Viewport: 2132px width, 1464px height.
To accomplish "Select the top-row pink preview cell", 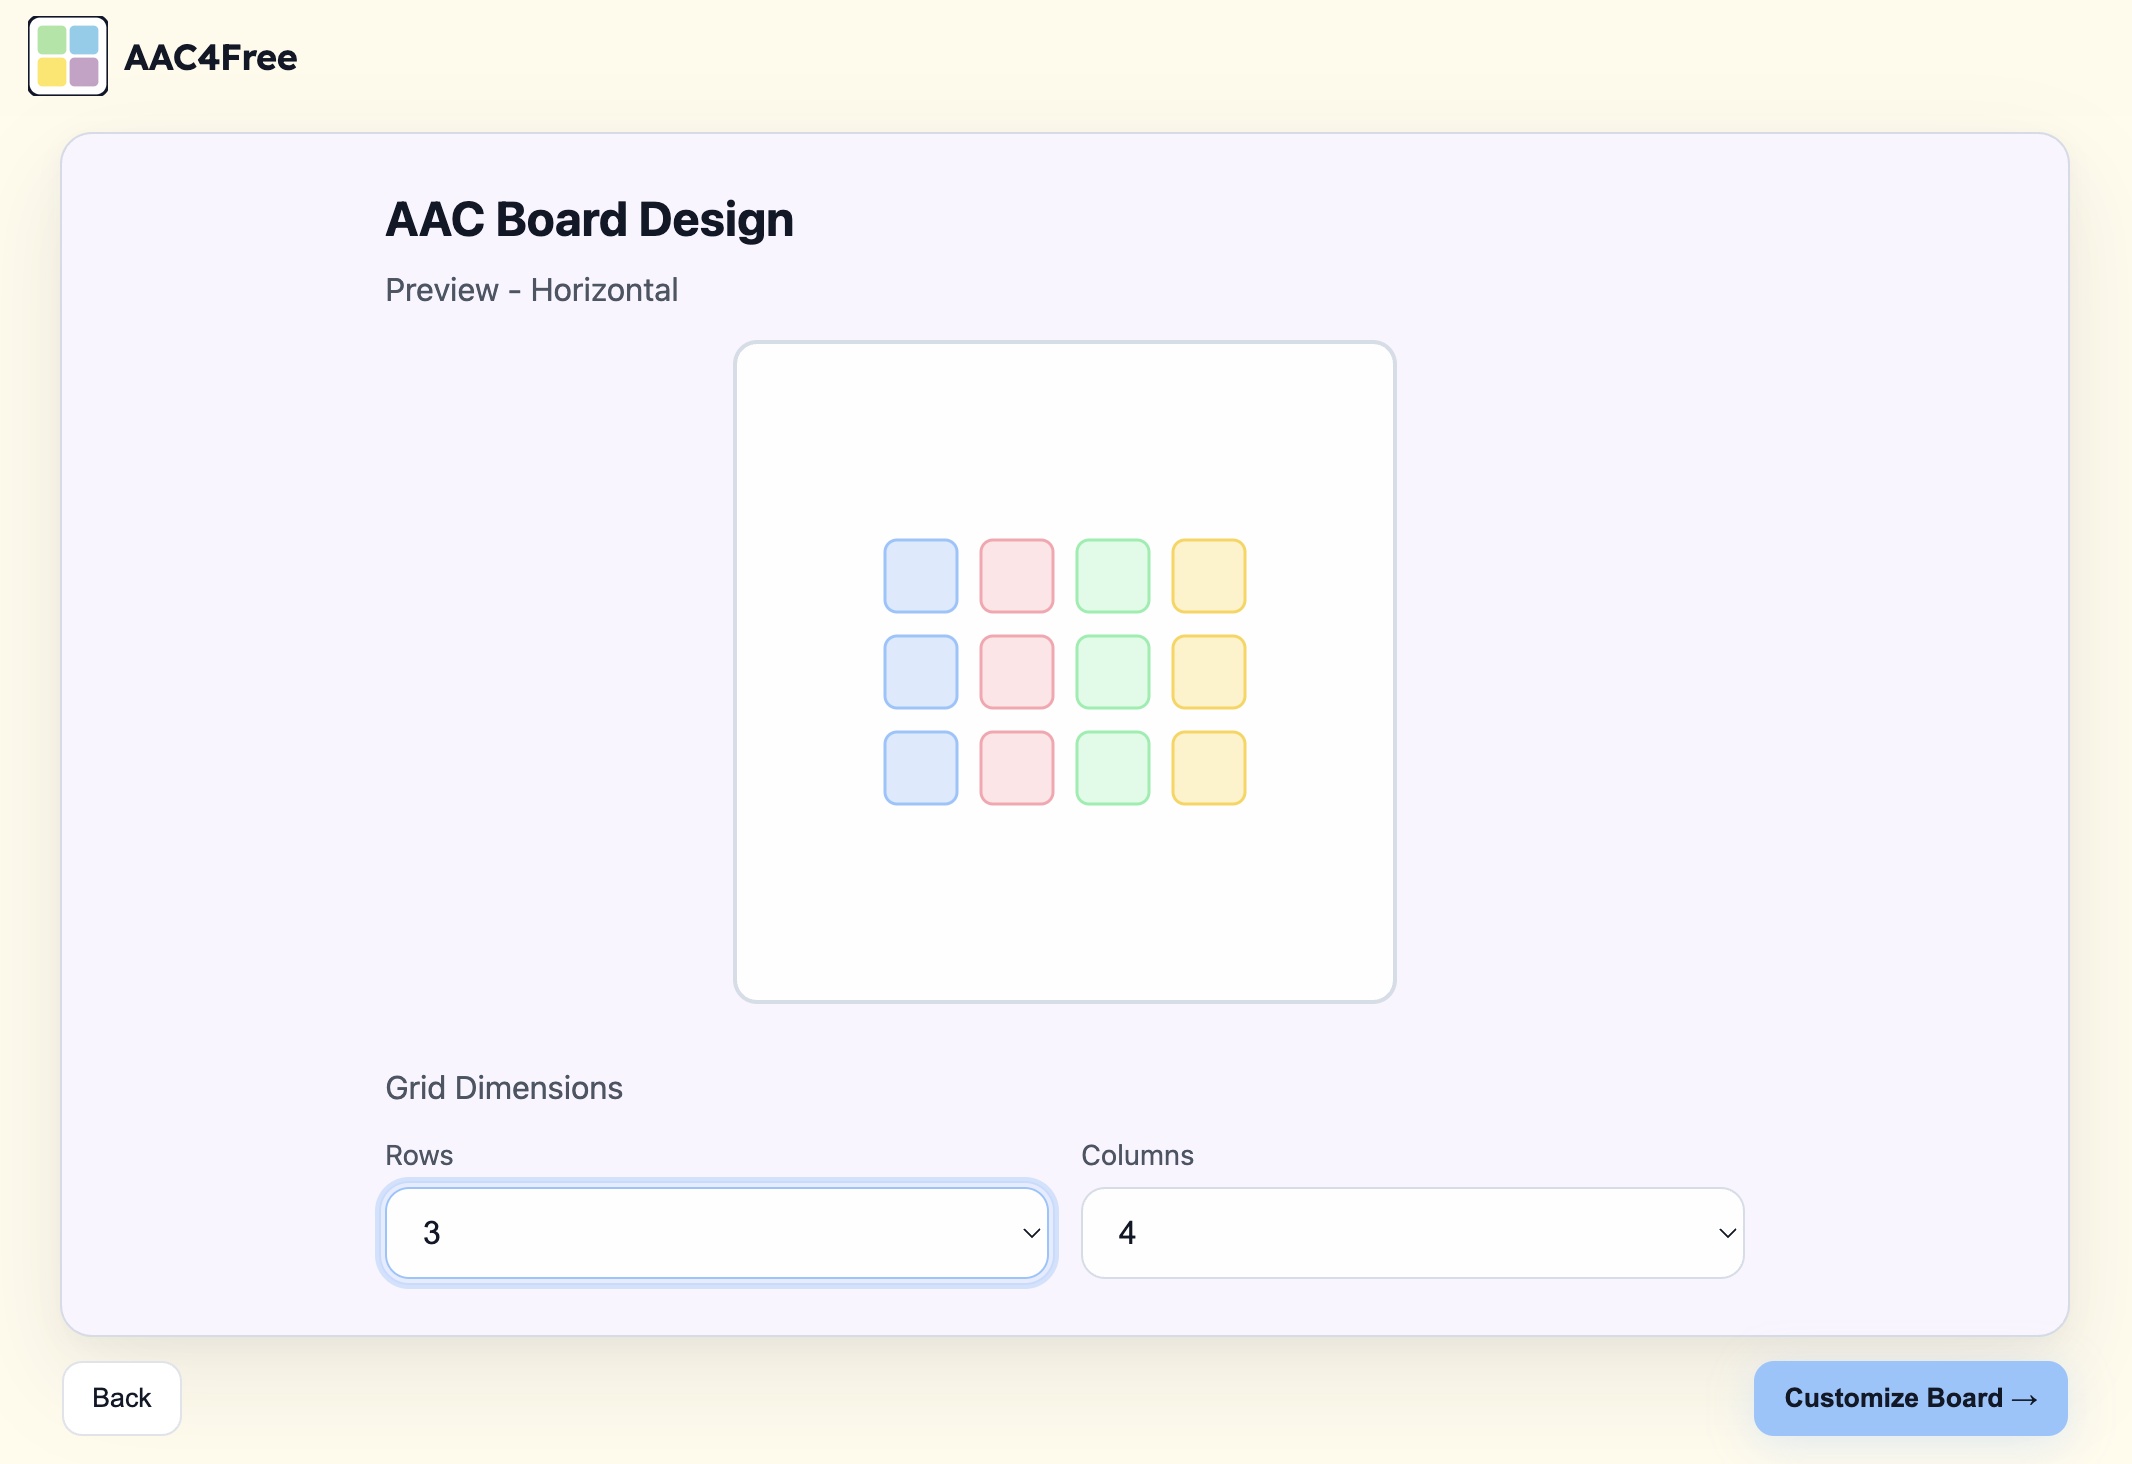I will [1017, 576].
